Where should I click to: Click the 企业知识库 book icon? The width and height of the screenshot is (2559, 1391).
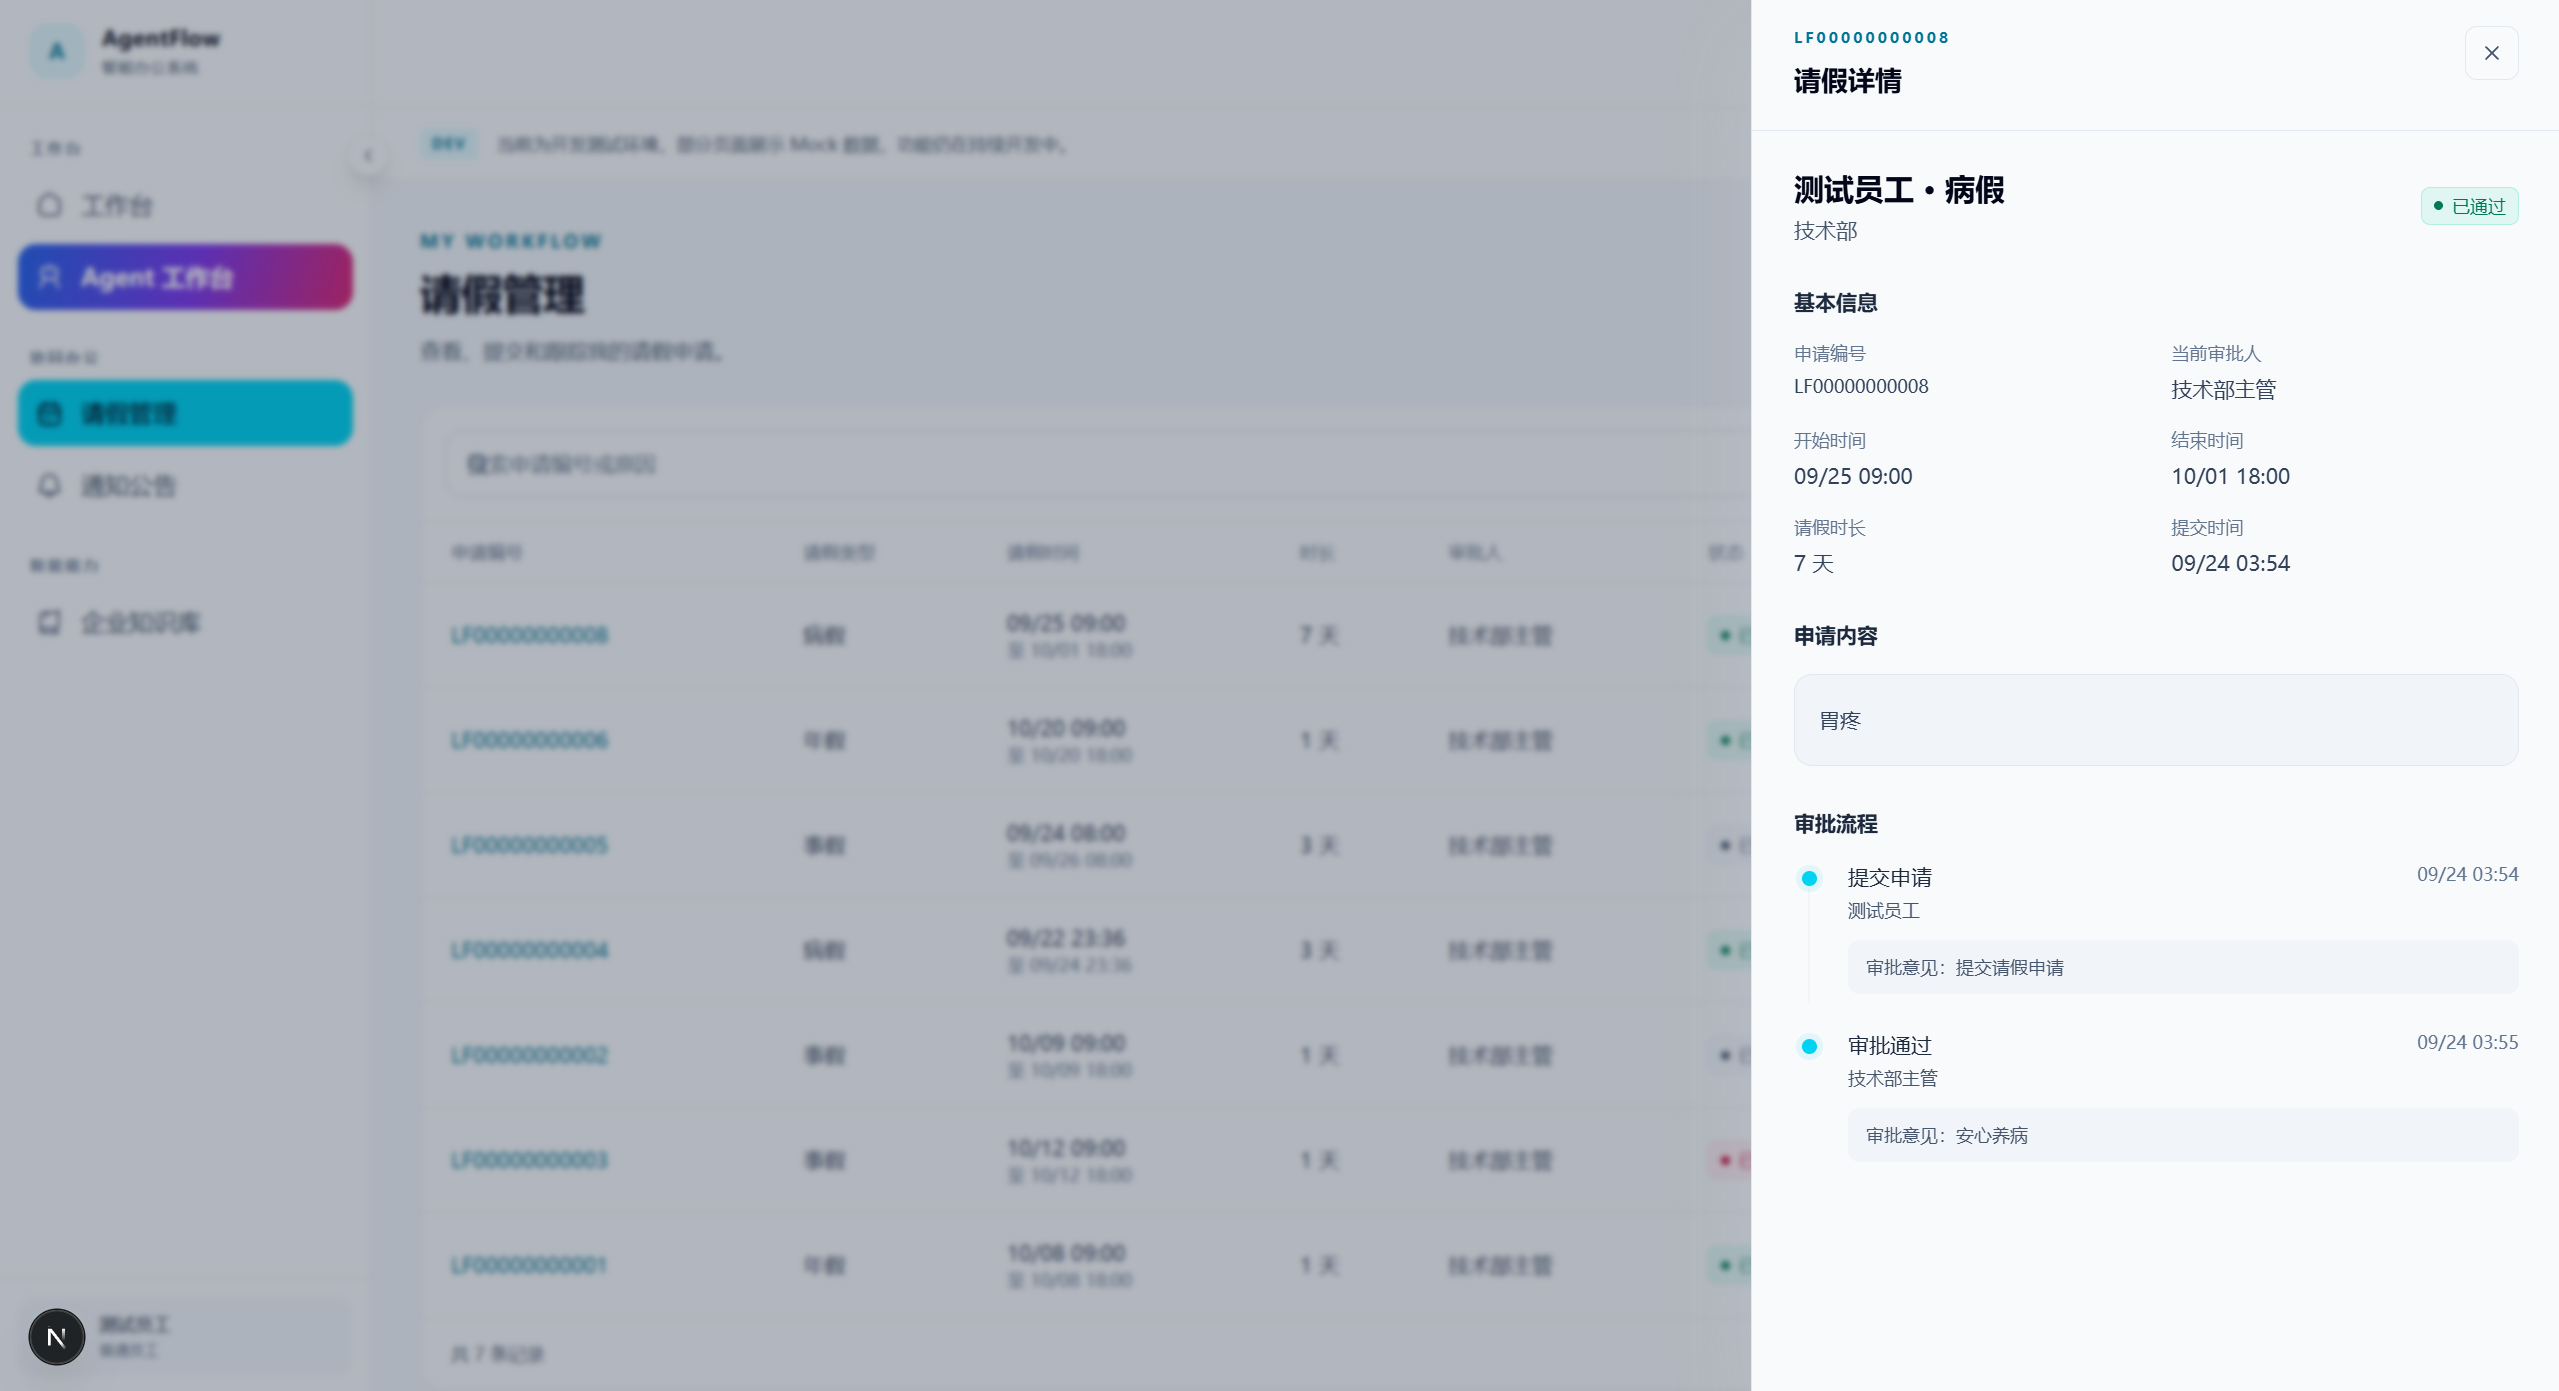(x=49, y=622)
